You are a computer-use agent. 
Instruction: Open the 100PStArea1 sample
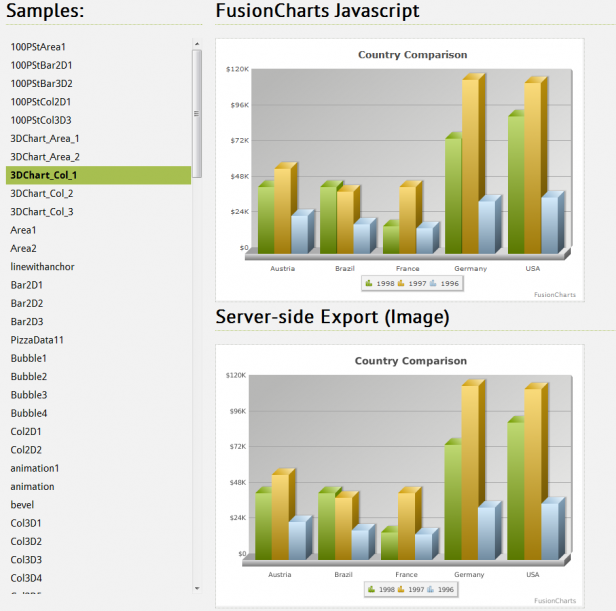(x=38, y=47)
